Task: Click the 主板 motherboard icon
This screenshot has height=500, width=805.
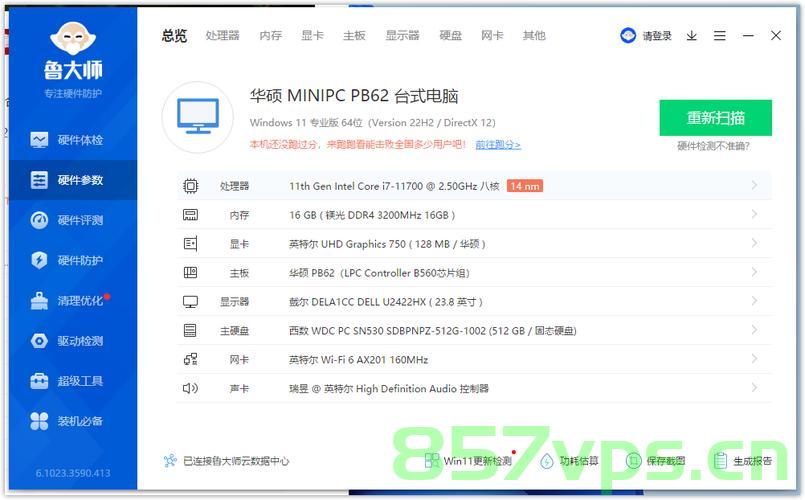Action: click(x=190, y=273)
